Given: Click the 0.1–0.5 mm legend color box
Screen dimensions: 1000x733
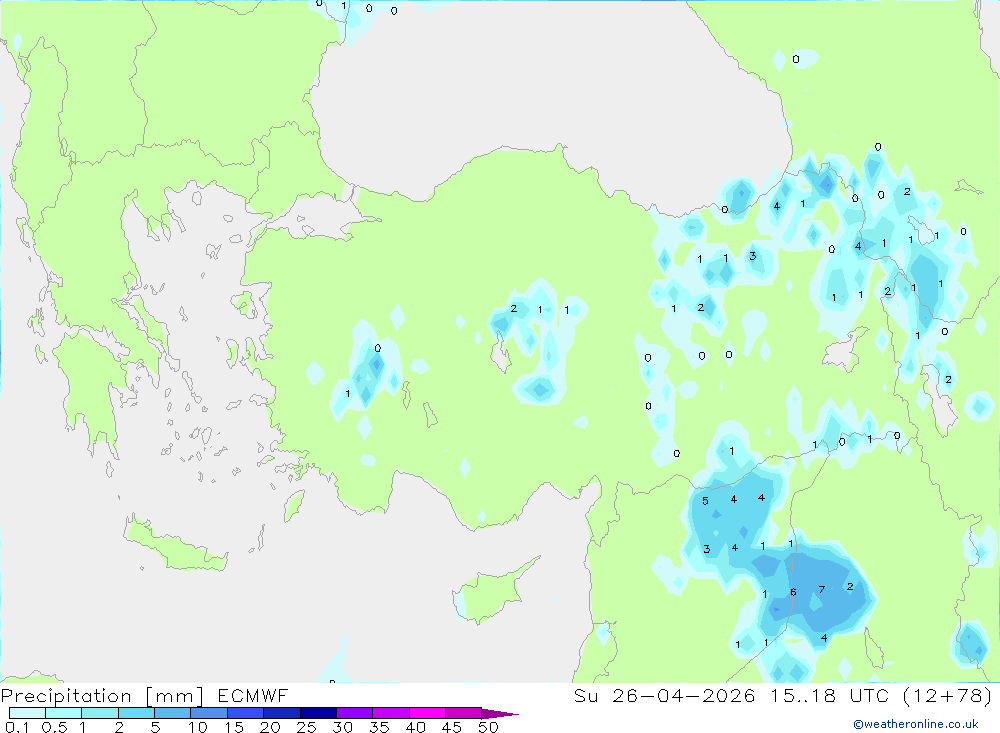Looking at the screenshot, I should (x=27, y=713).
